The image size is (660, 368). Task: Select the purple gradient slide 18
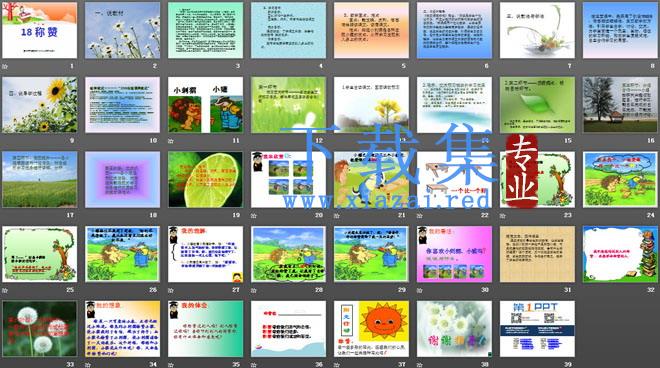(122, 179)
